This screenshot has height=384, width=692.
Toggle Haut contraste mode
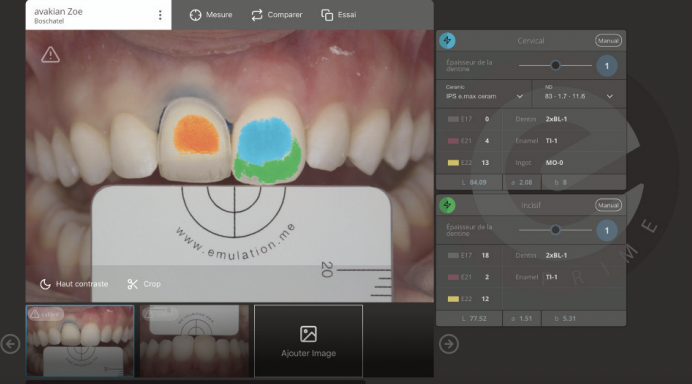74,284
